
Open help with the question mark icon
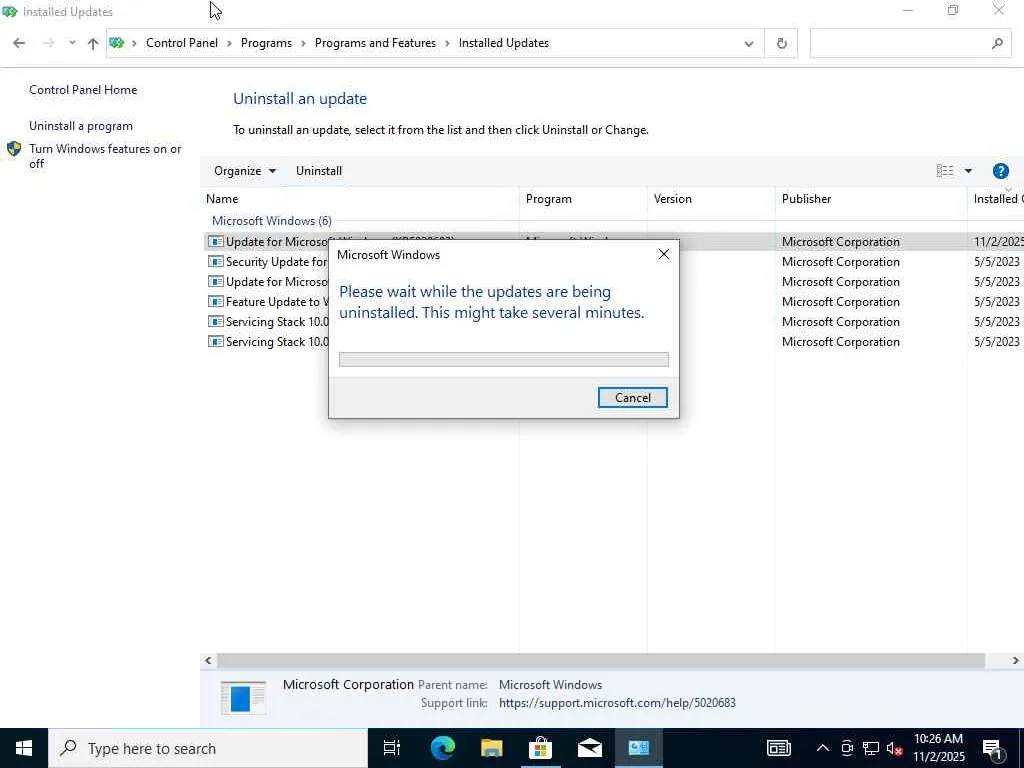[x=1000, y=171]
